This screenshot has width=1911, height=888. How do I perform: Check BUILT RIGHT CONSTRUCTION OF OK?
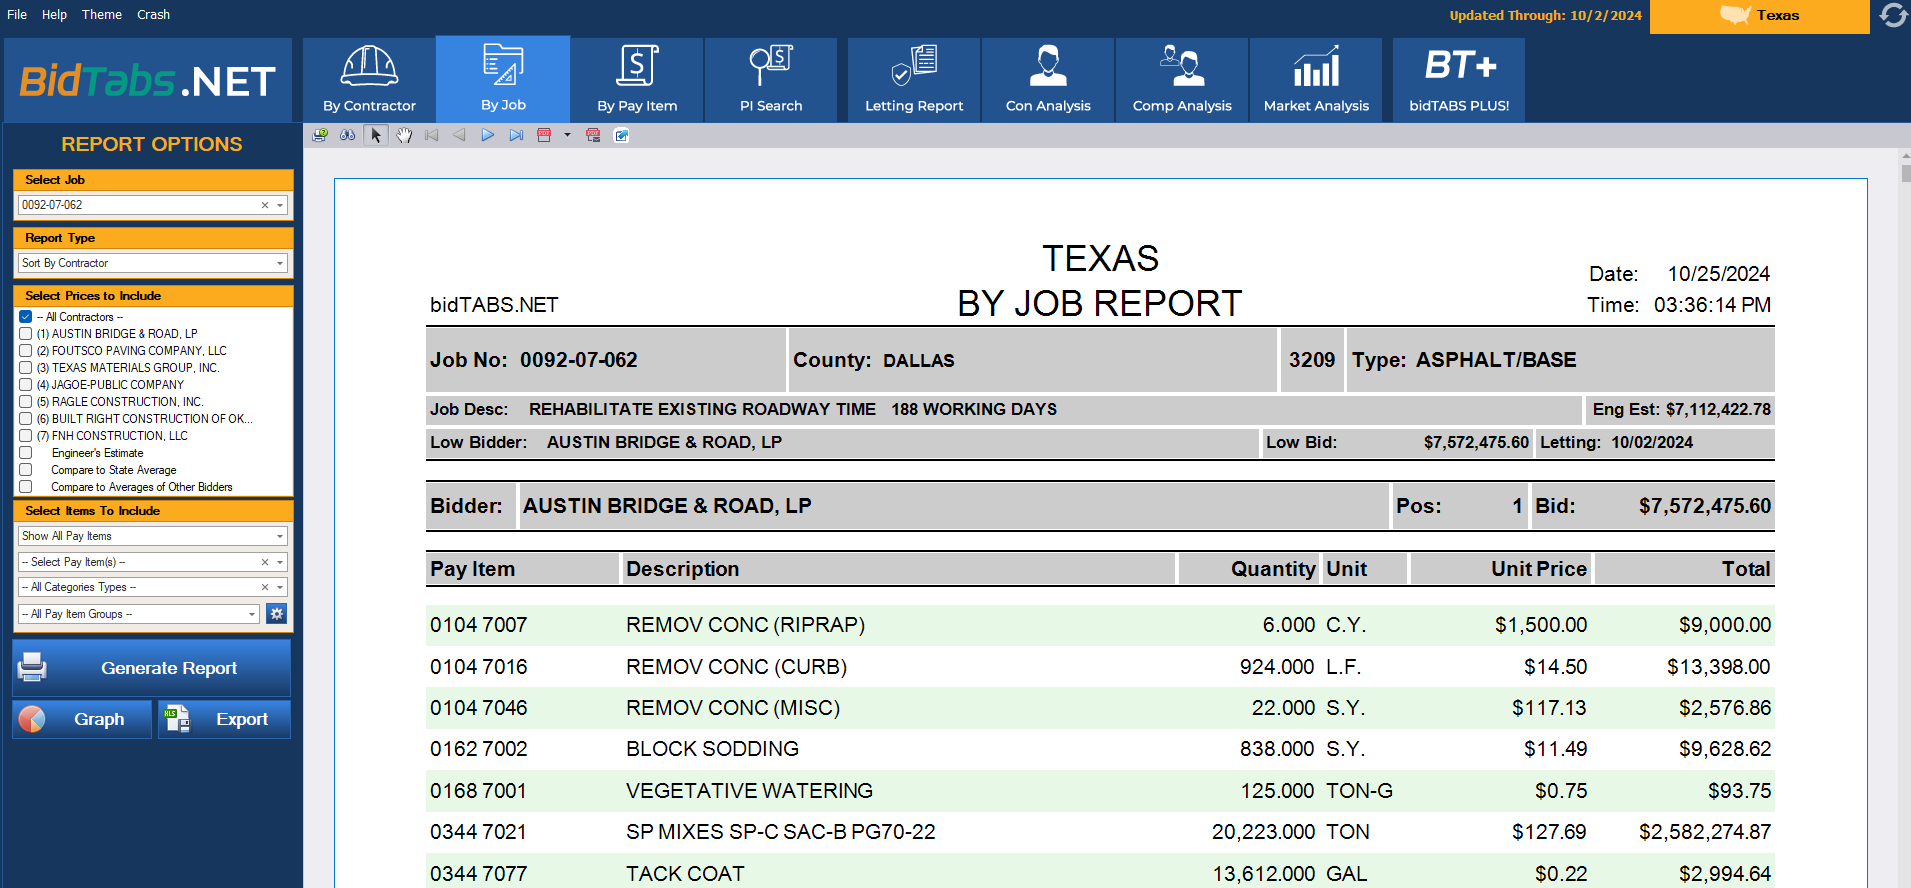(26, 419)
